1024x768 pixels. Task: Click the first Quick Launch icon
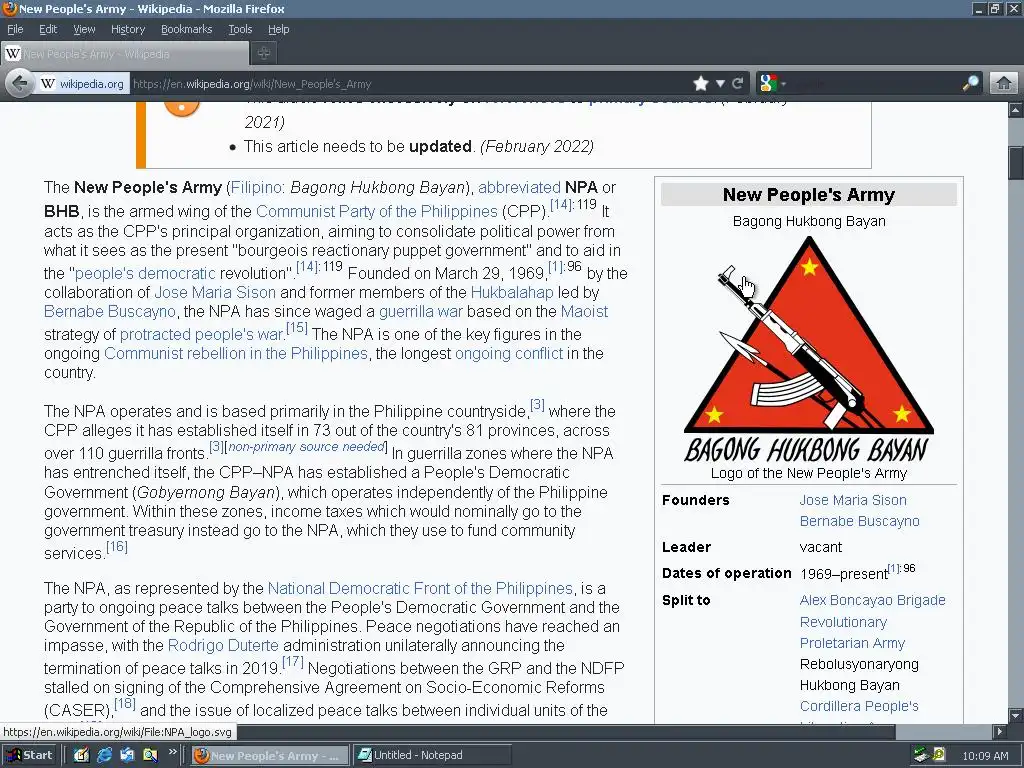point(82,755)
